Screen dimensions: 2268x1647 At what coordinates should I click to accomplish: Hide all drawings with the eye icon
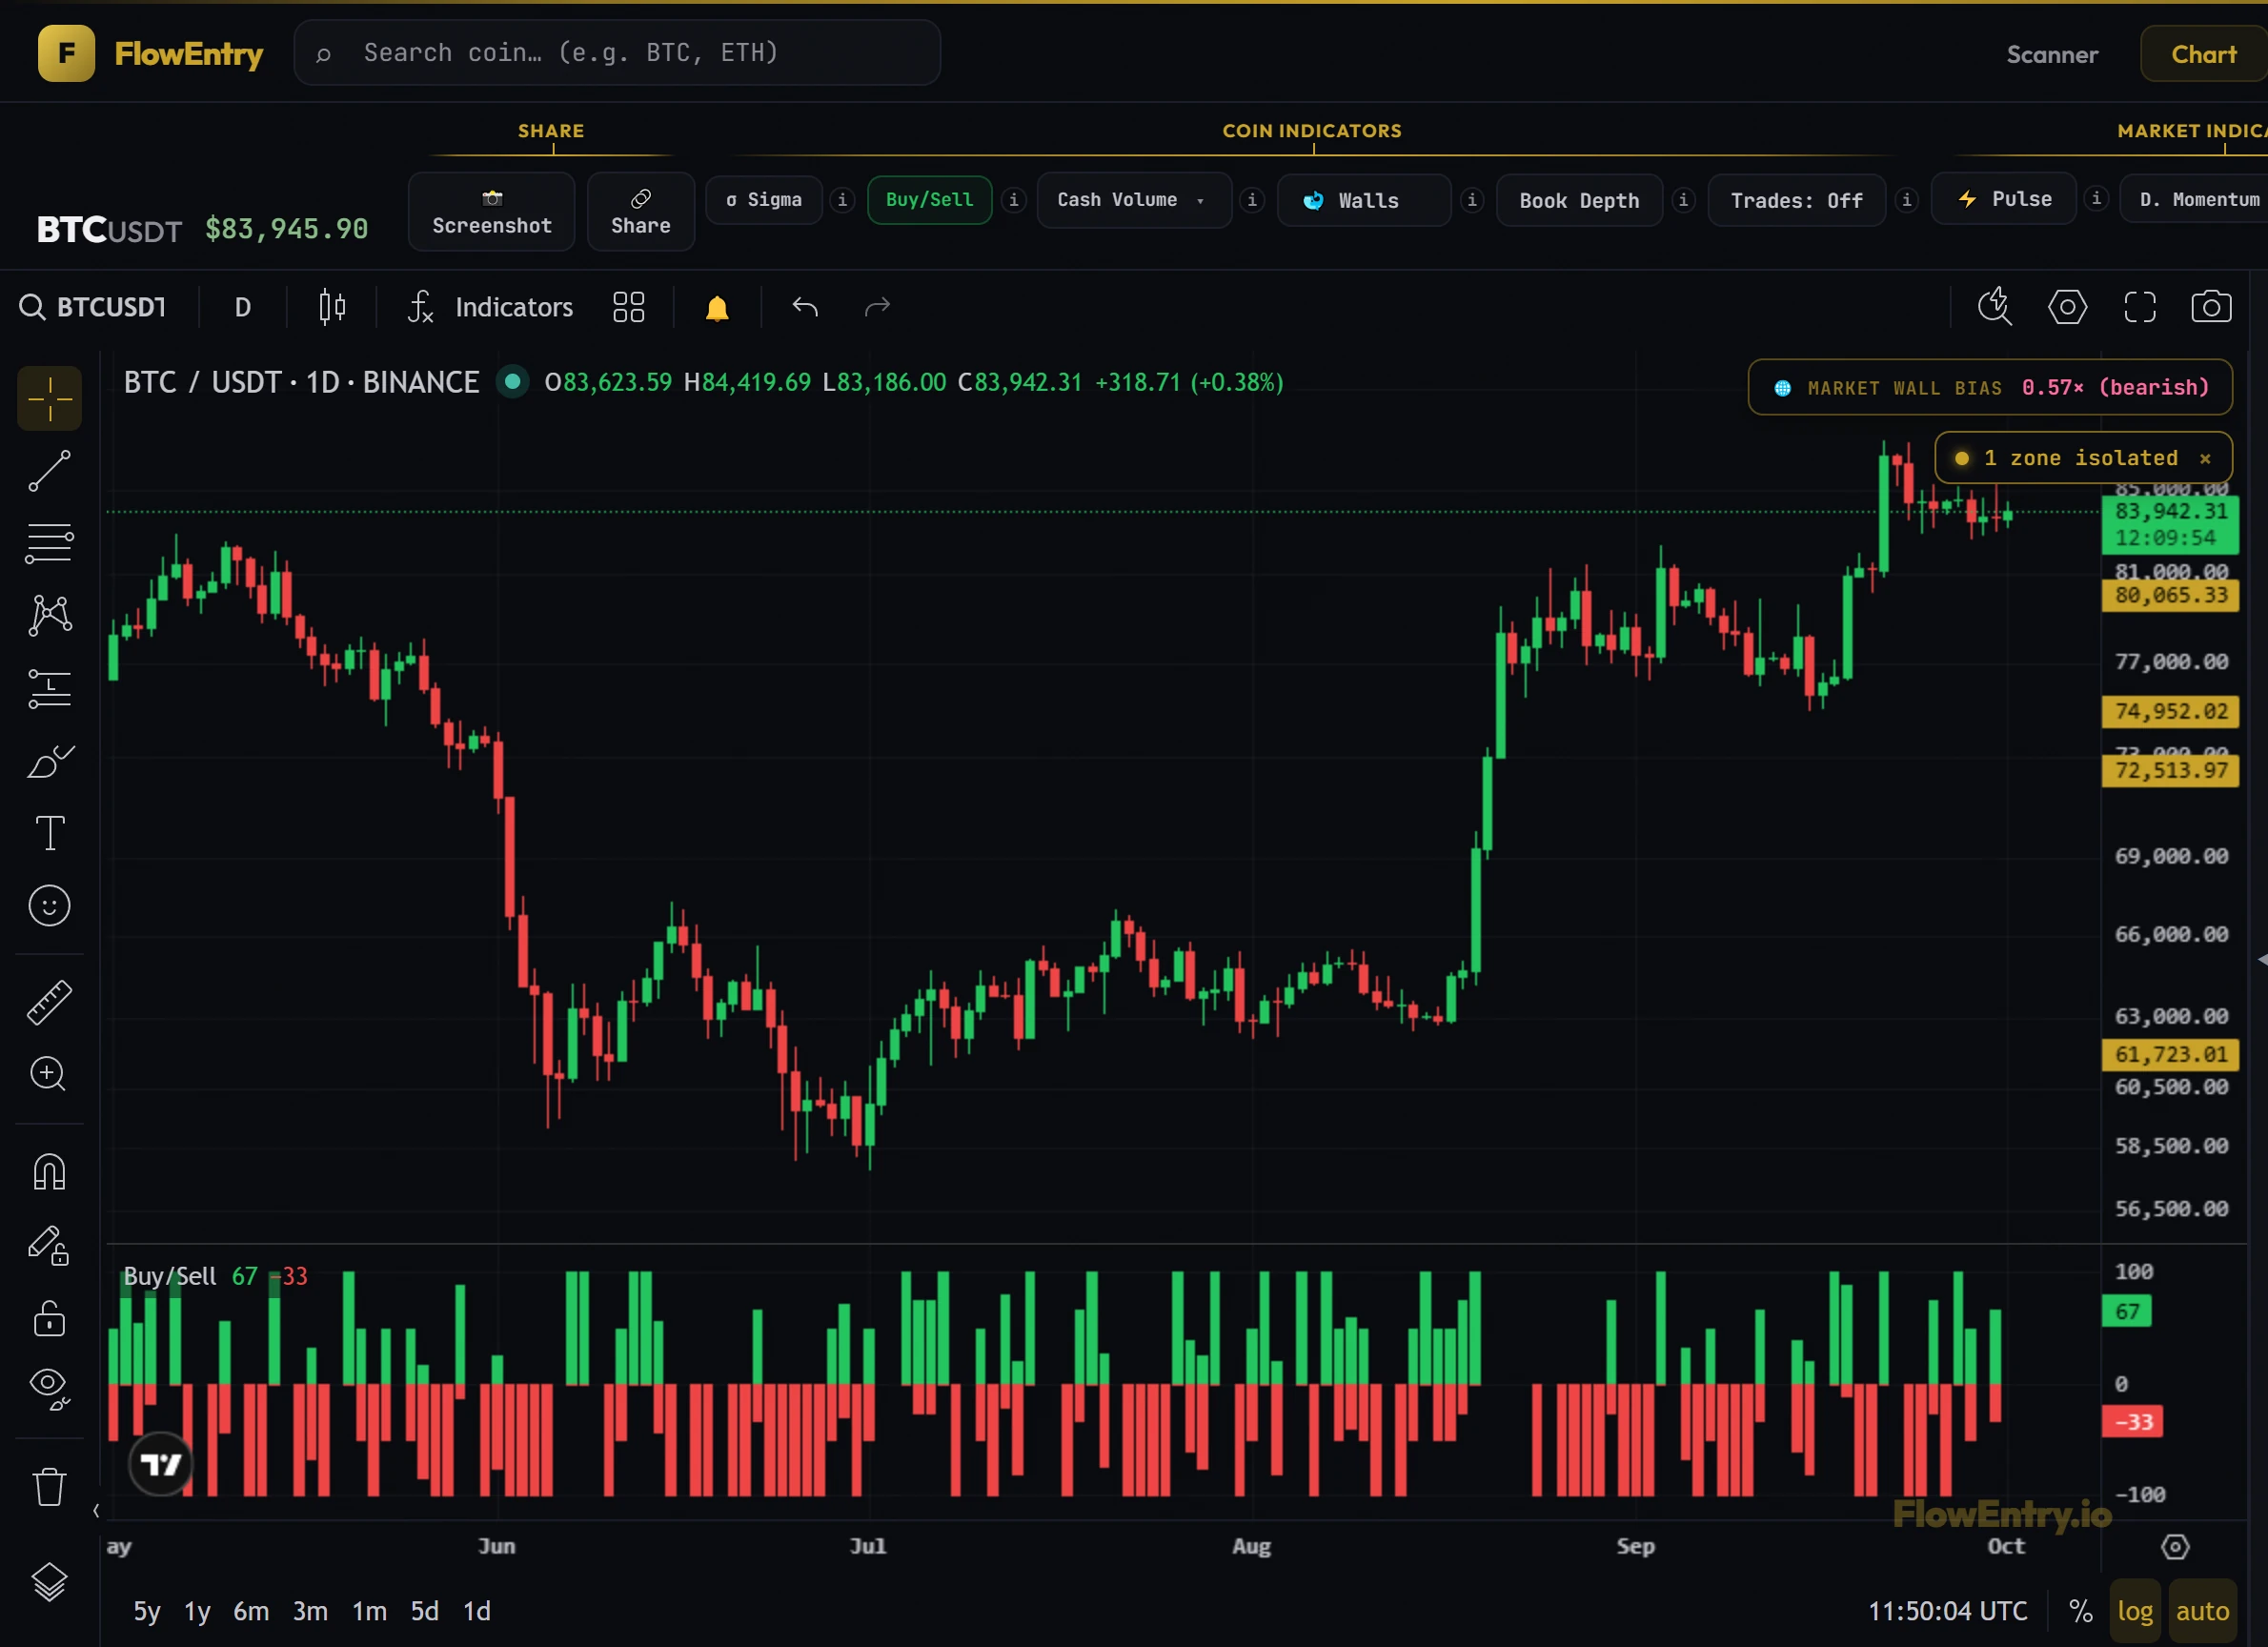tap(49, 1389)
